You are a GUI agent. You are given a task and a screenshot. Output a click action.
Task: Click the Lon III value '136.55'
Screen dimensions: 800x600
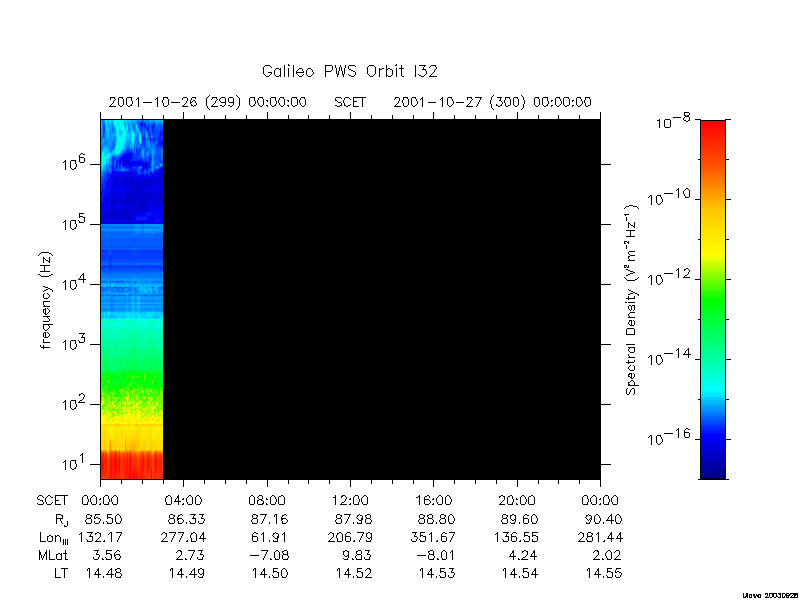[516, 537]
